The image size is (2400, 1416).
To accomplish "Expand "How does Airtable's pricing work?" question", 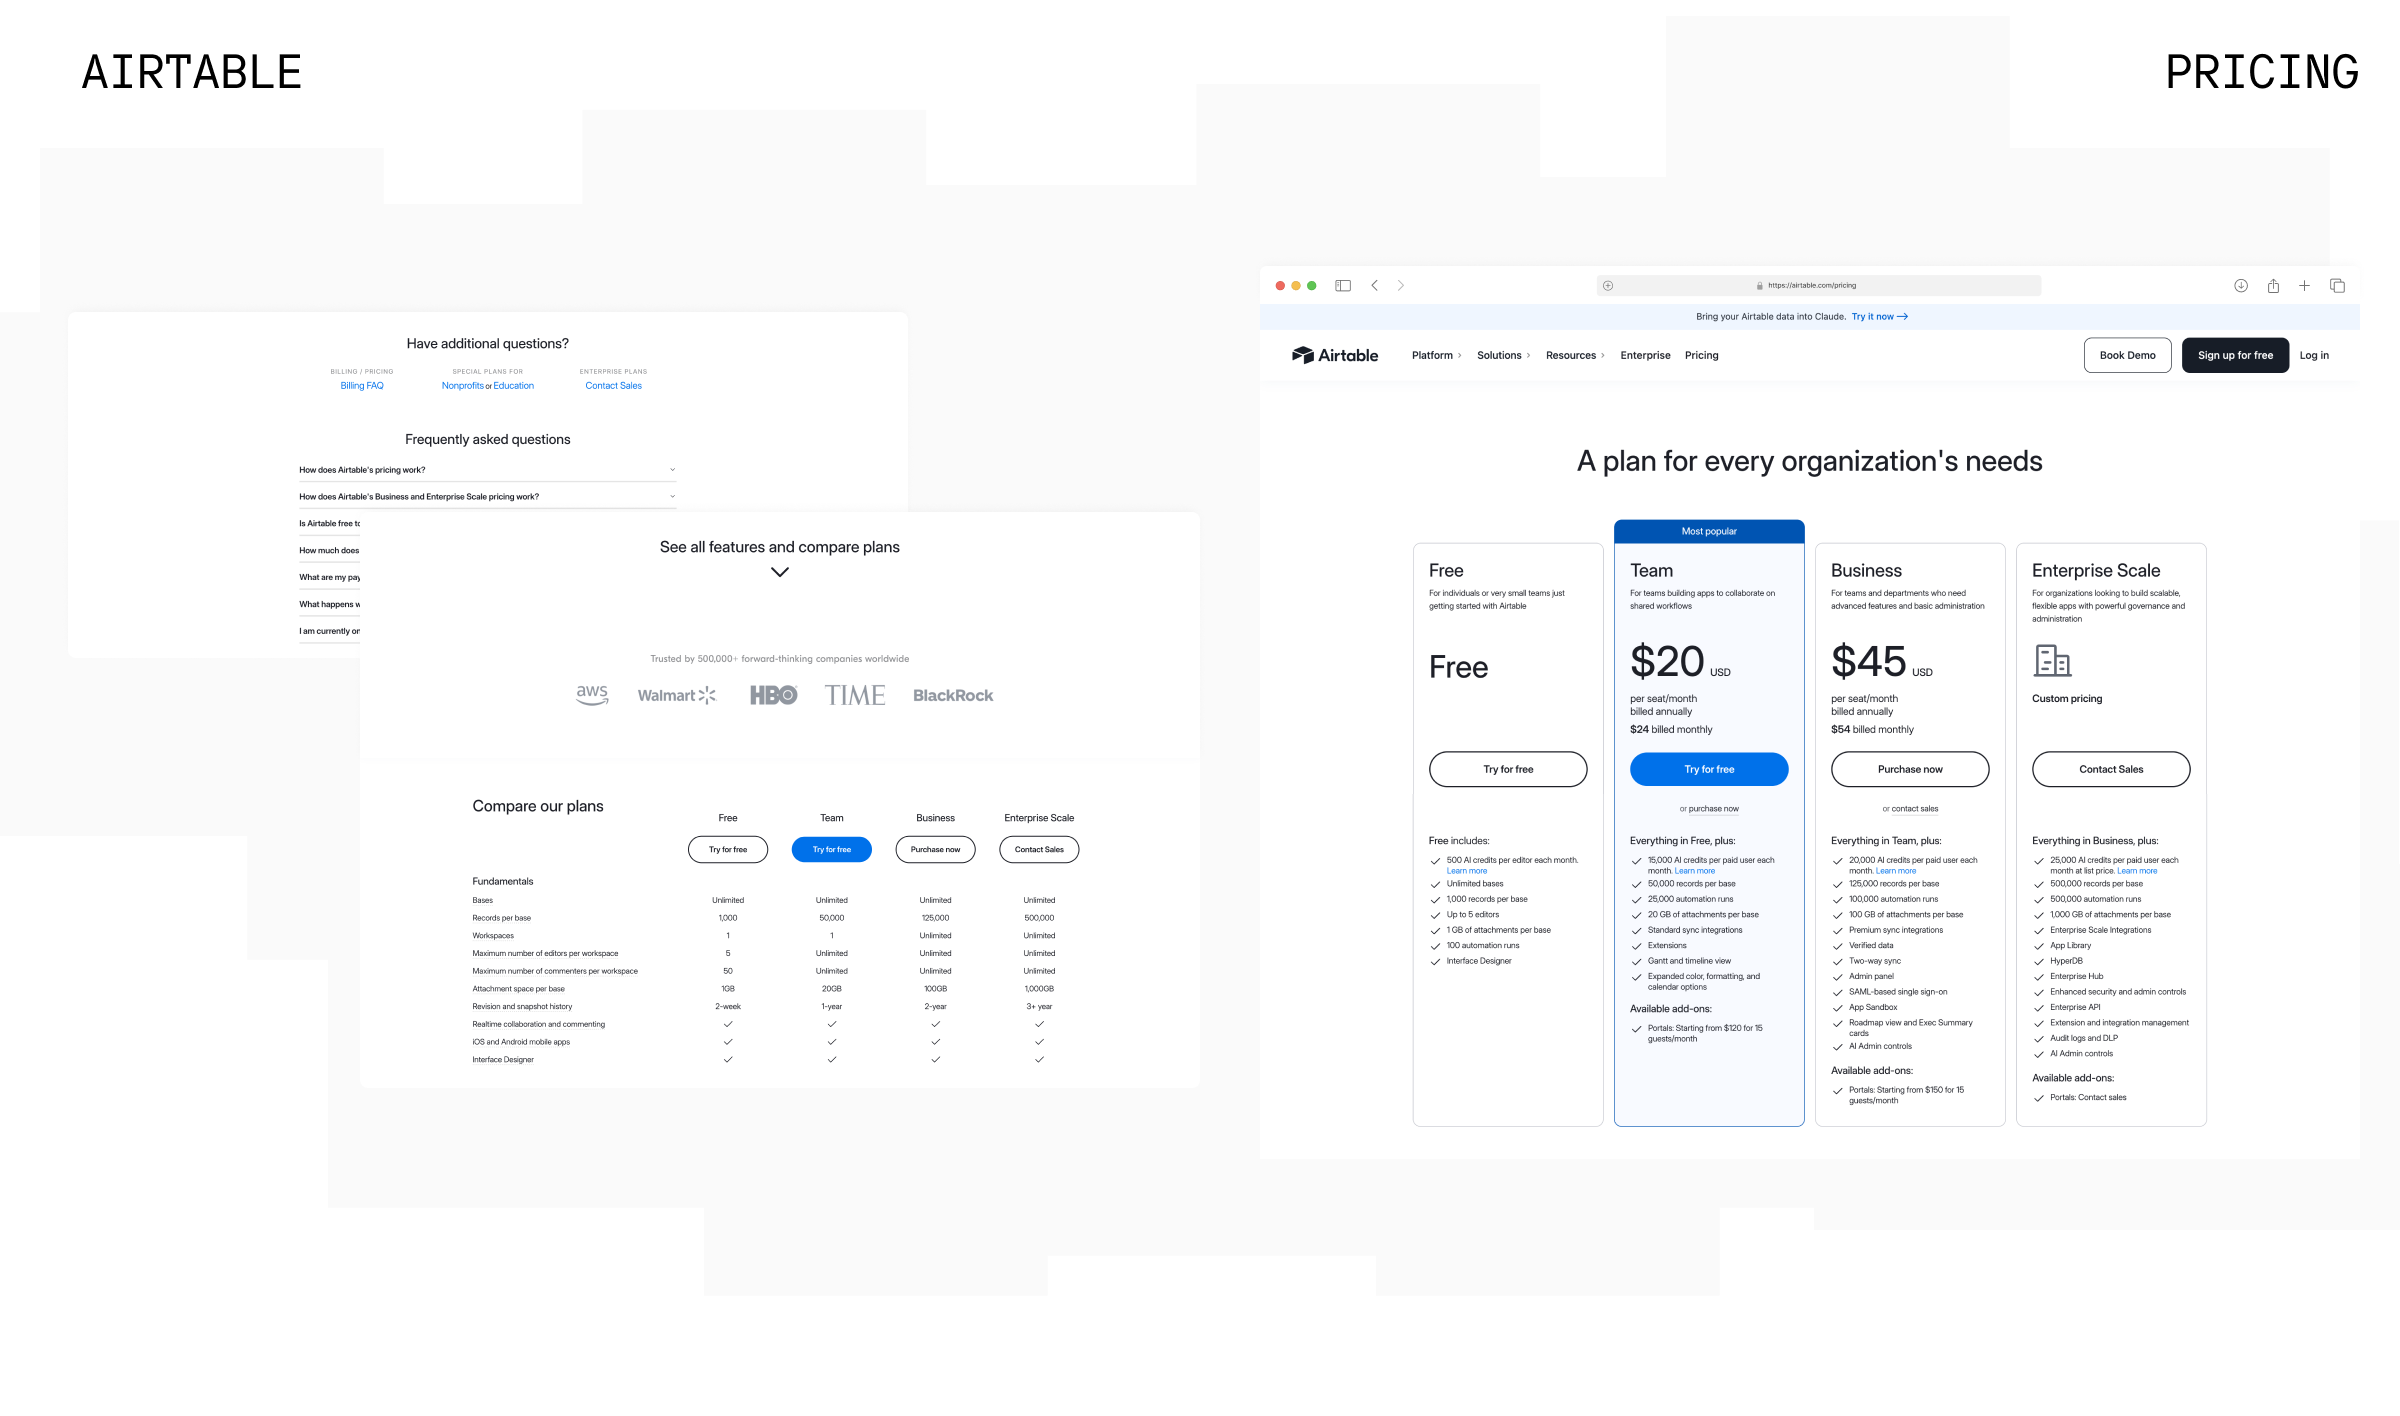I will [x=488, y=470].
